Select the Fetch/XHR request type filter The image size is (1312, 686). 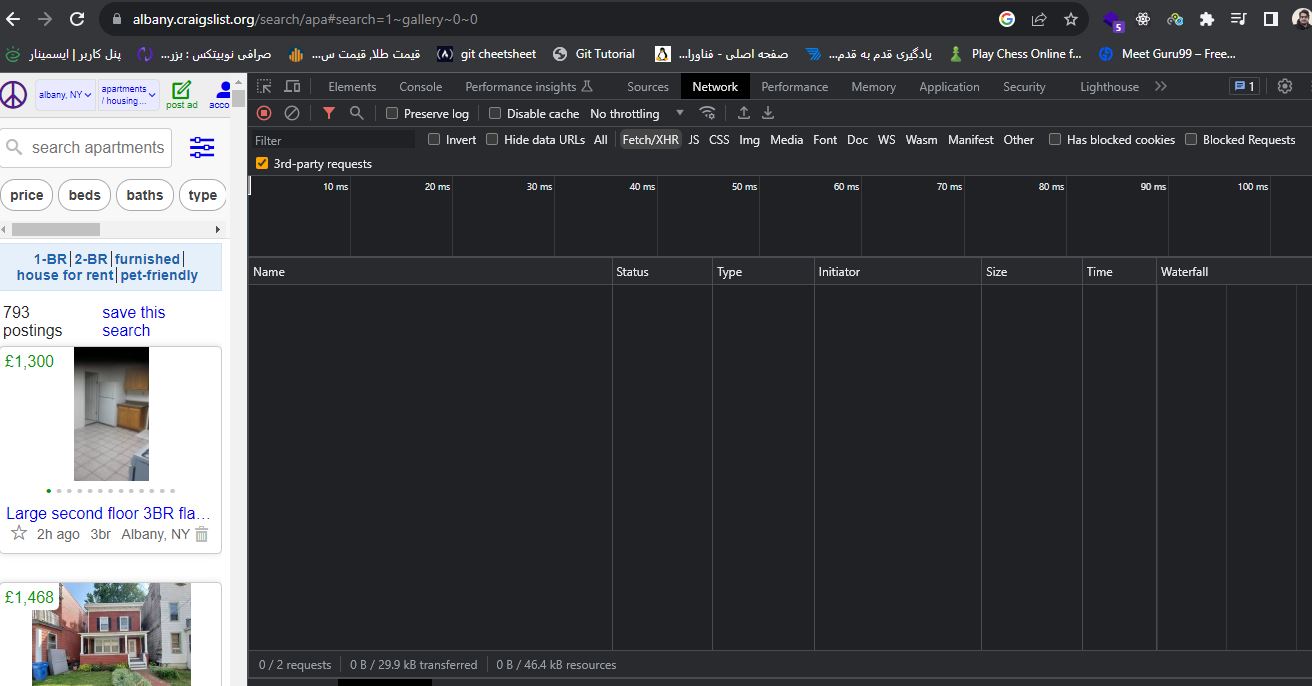(x=650, y=140)
